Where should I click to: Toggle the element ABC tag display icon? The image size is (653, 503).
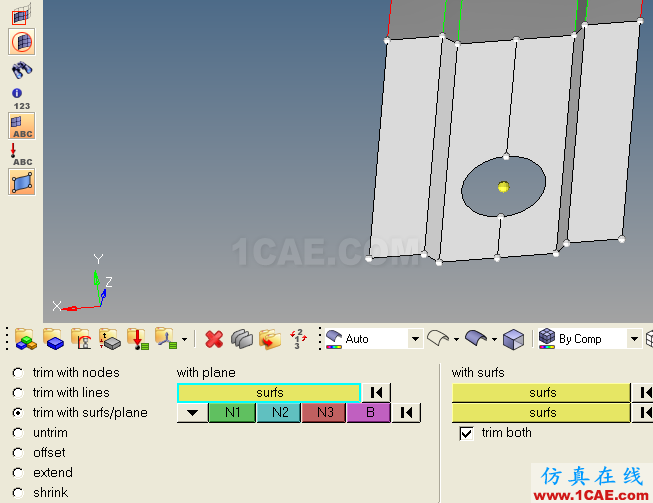tap(22, 126)
